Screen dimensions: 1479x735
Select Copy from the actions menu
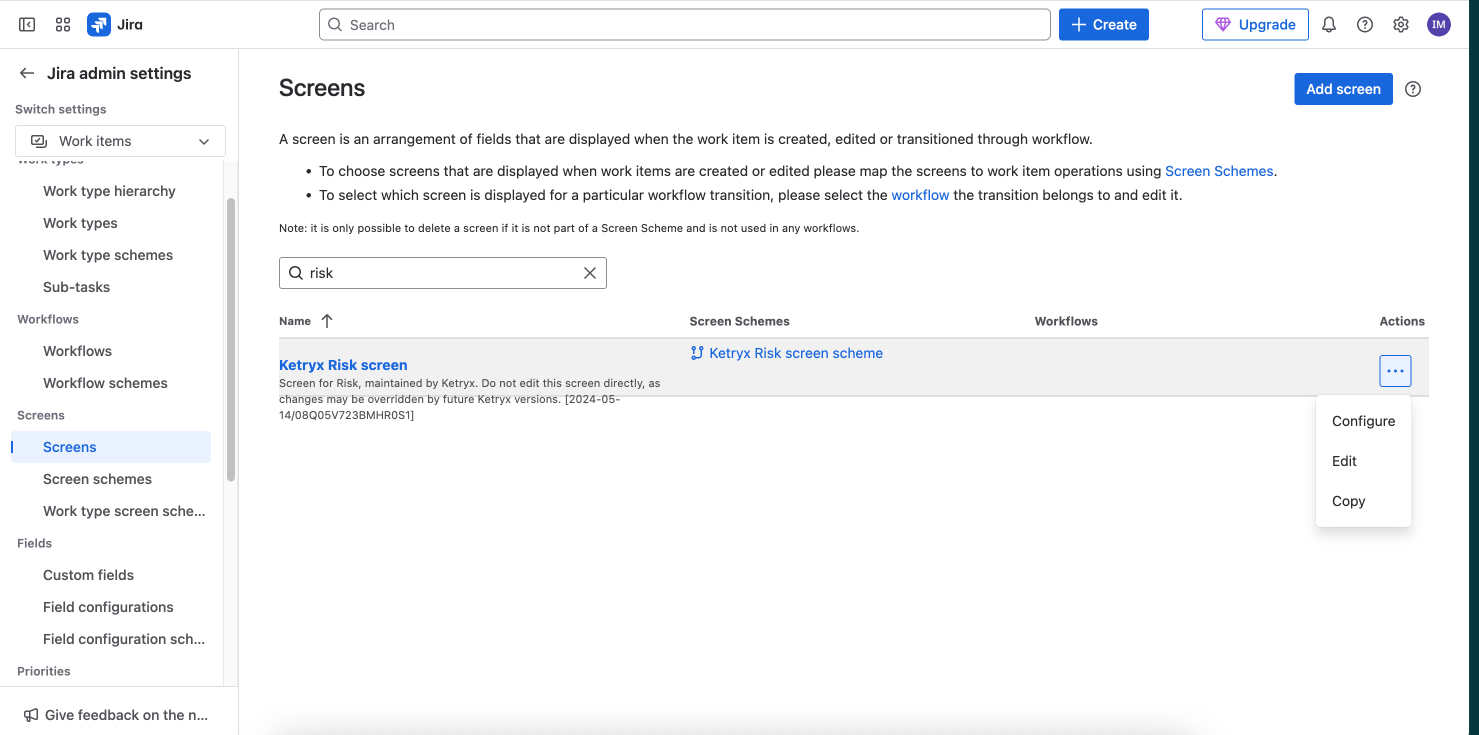point(1363,501)
